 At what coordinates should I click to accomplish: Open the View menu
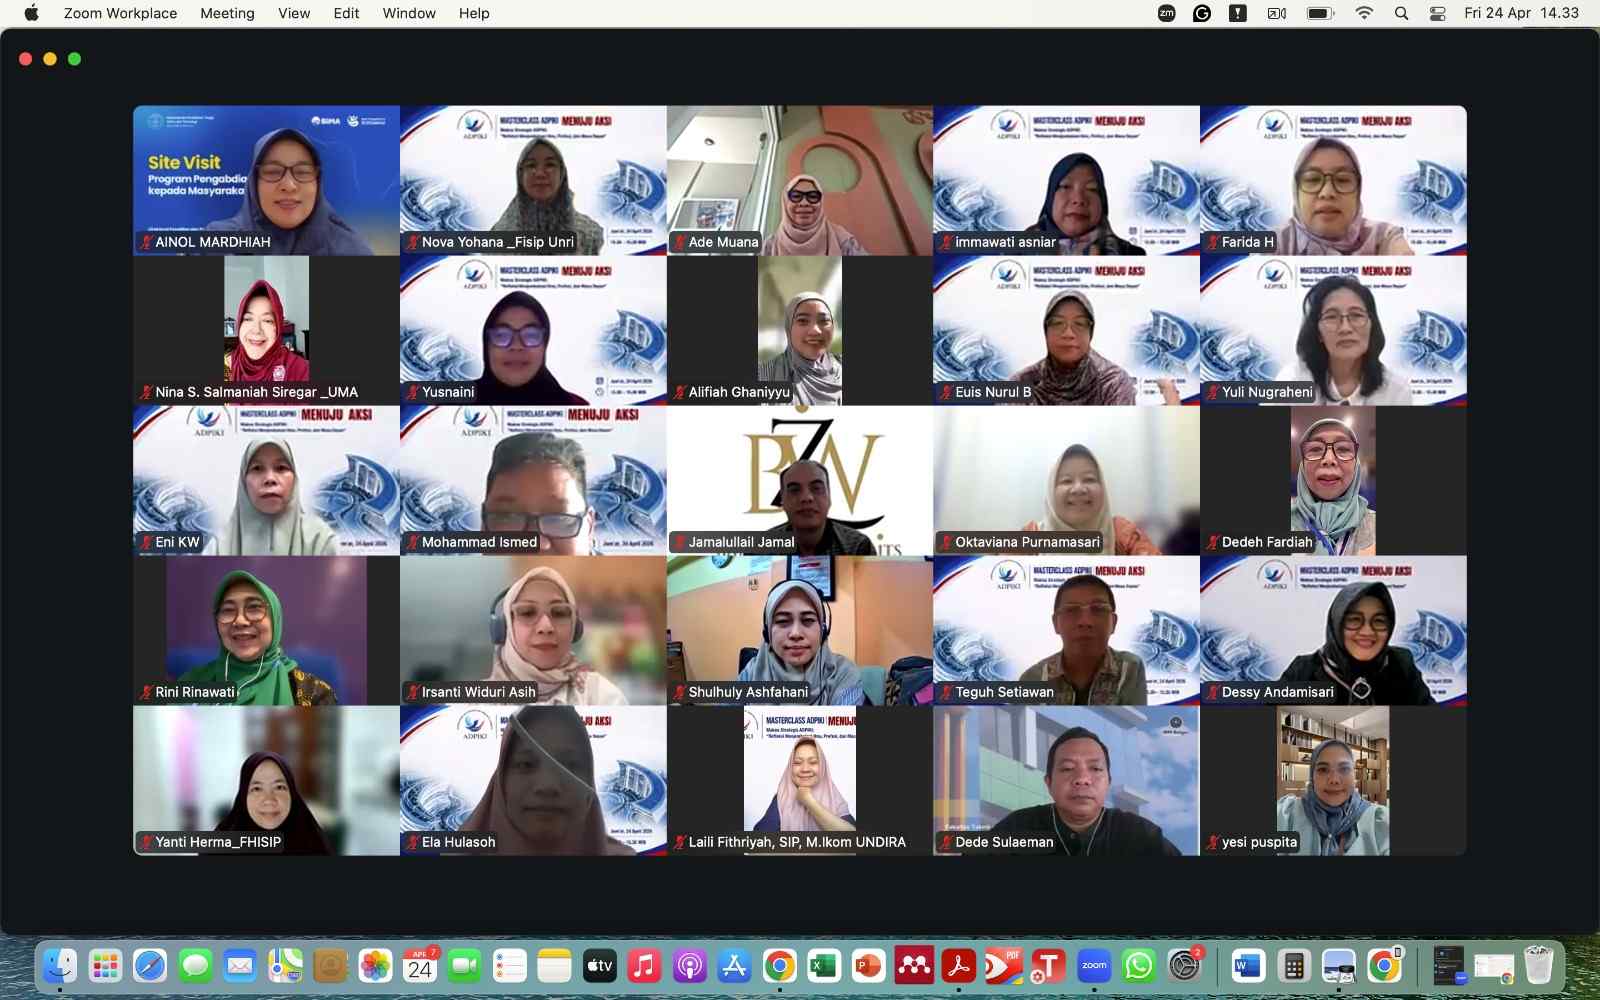[x=294, y=13]
